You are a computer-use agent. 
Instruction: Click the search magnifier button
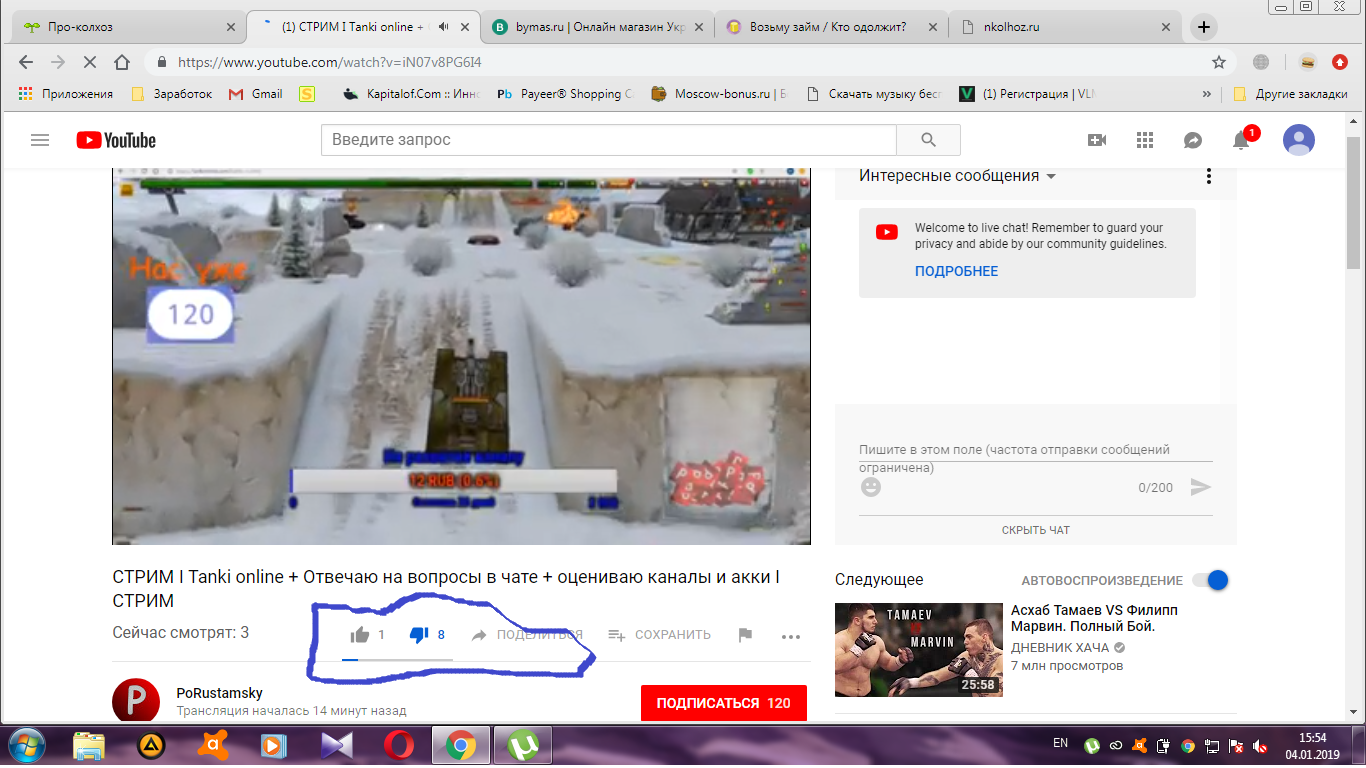tap(928, 140)
